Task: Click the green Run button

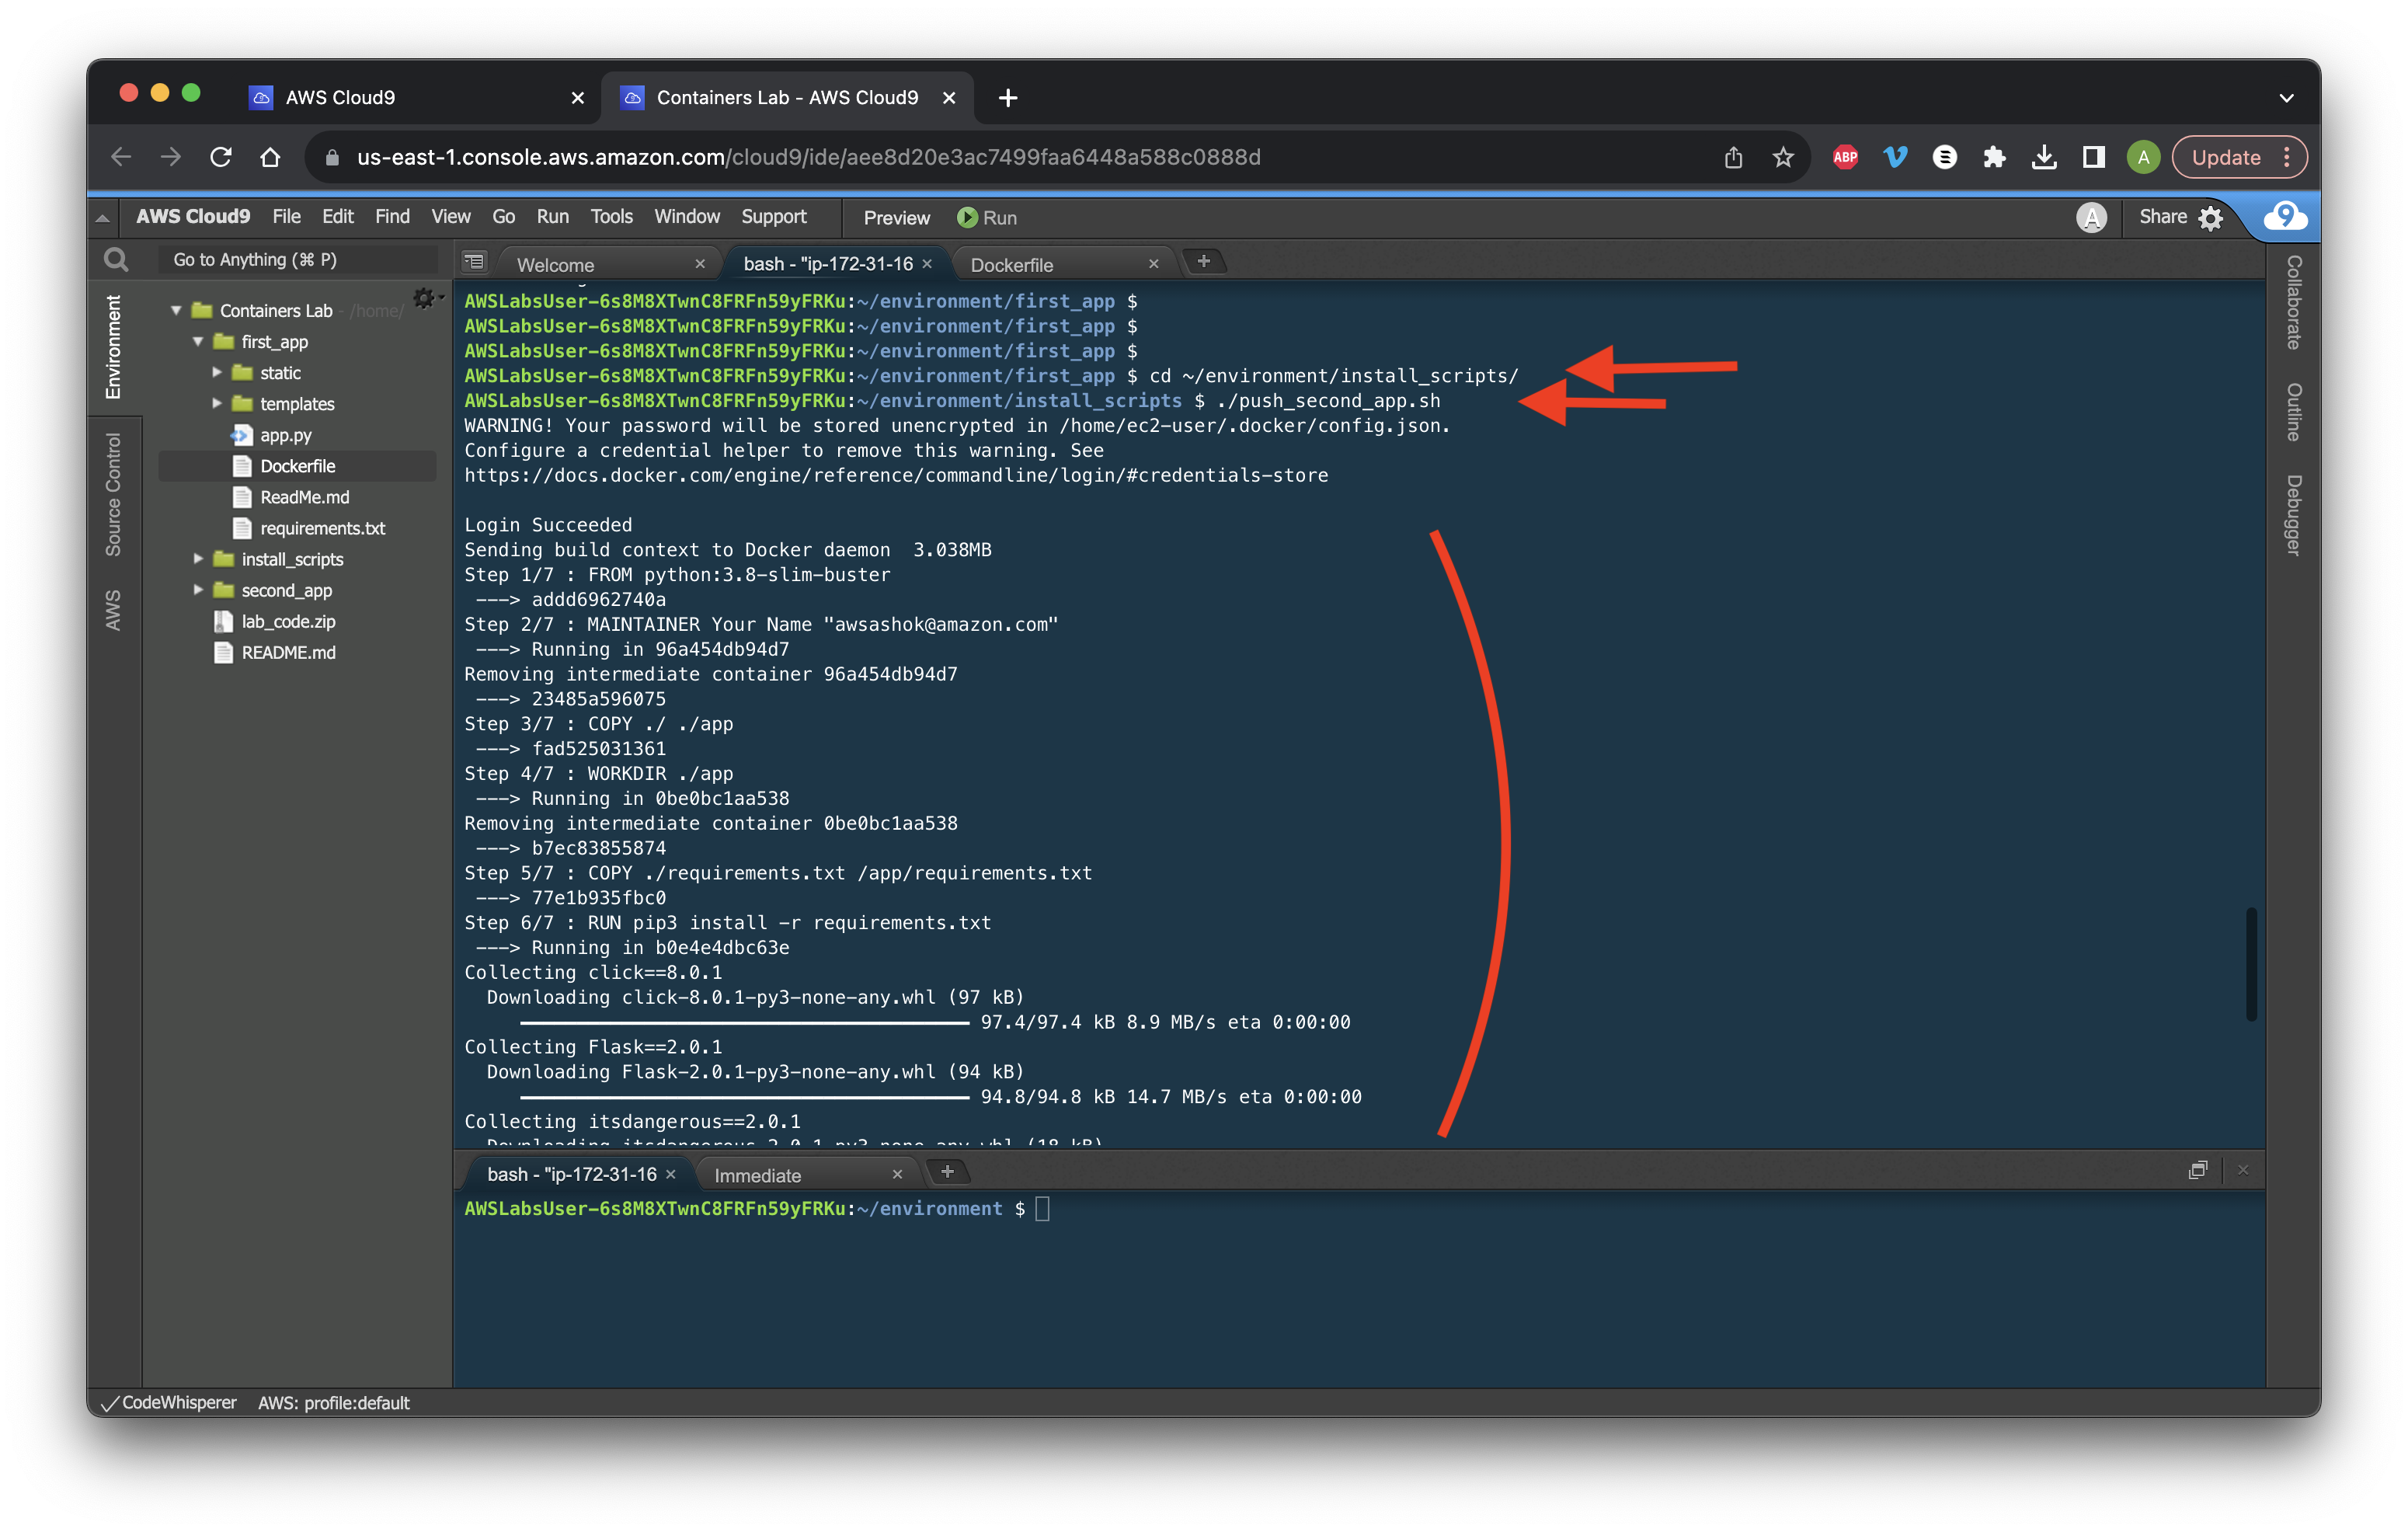Action: point(987,218)
